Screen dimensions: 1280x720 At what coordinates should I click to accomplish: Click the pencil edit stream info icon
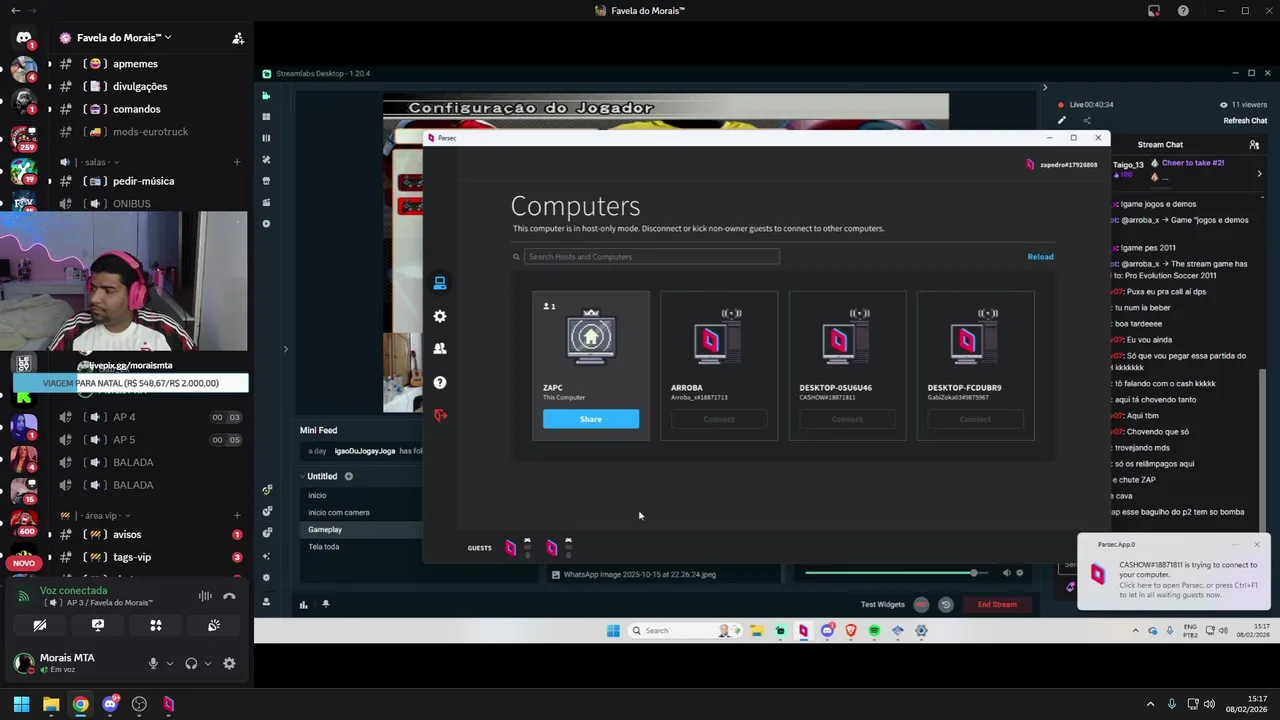coord(1062,121)
